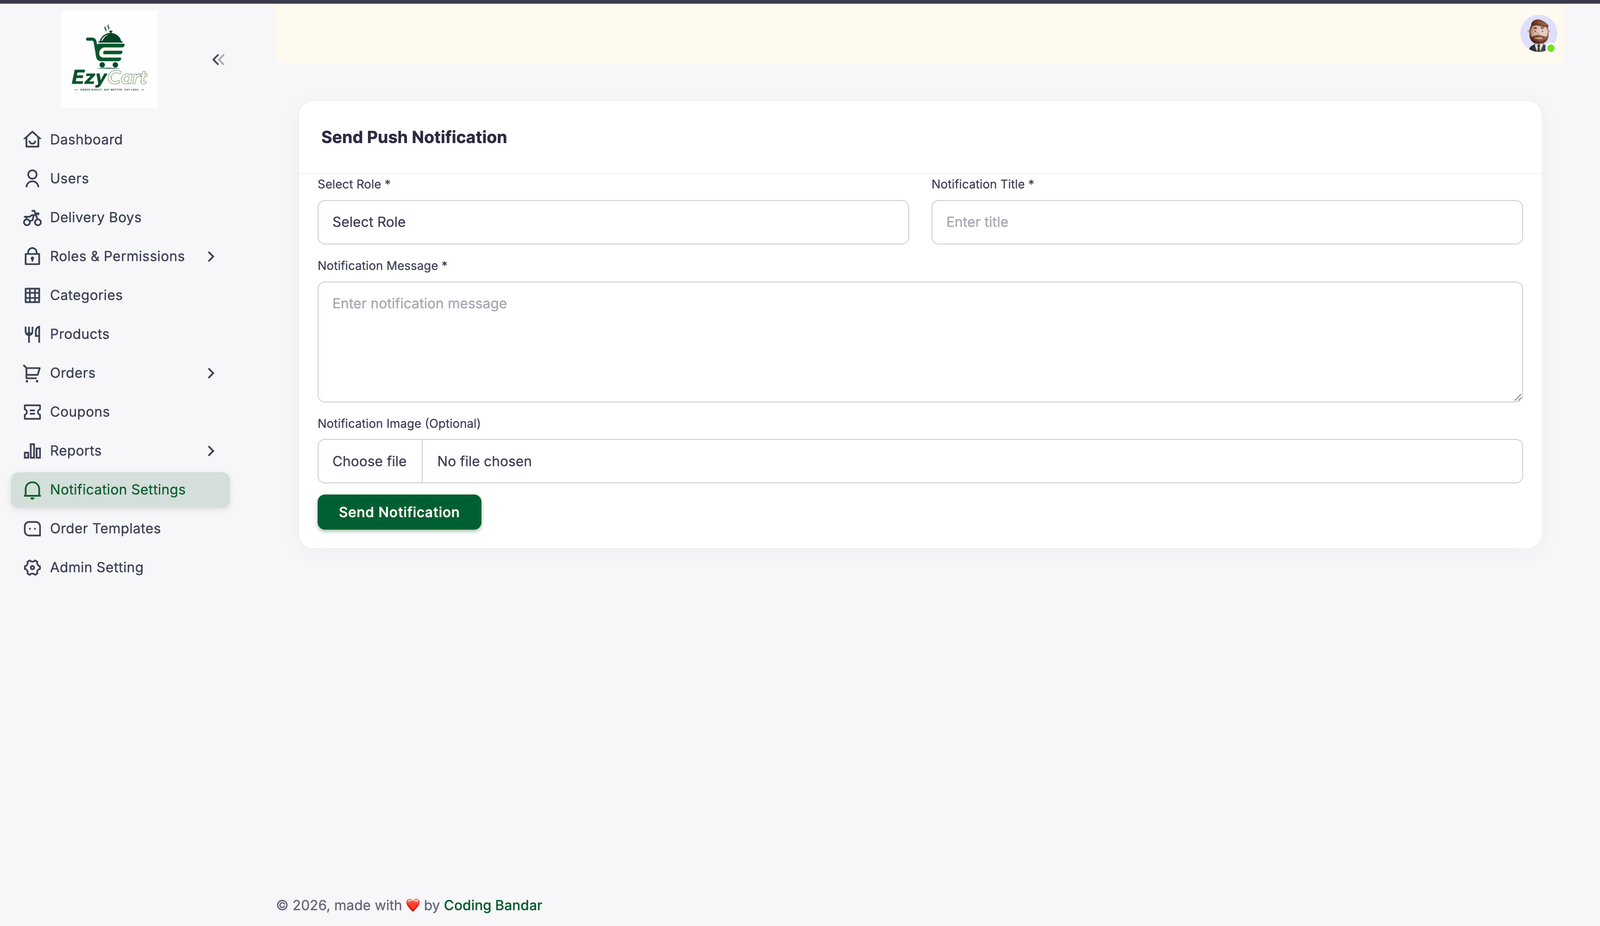
Task: Click the 'Notification Message *' label
Action: tap(383, 266)
